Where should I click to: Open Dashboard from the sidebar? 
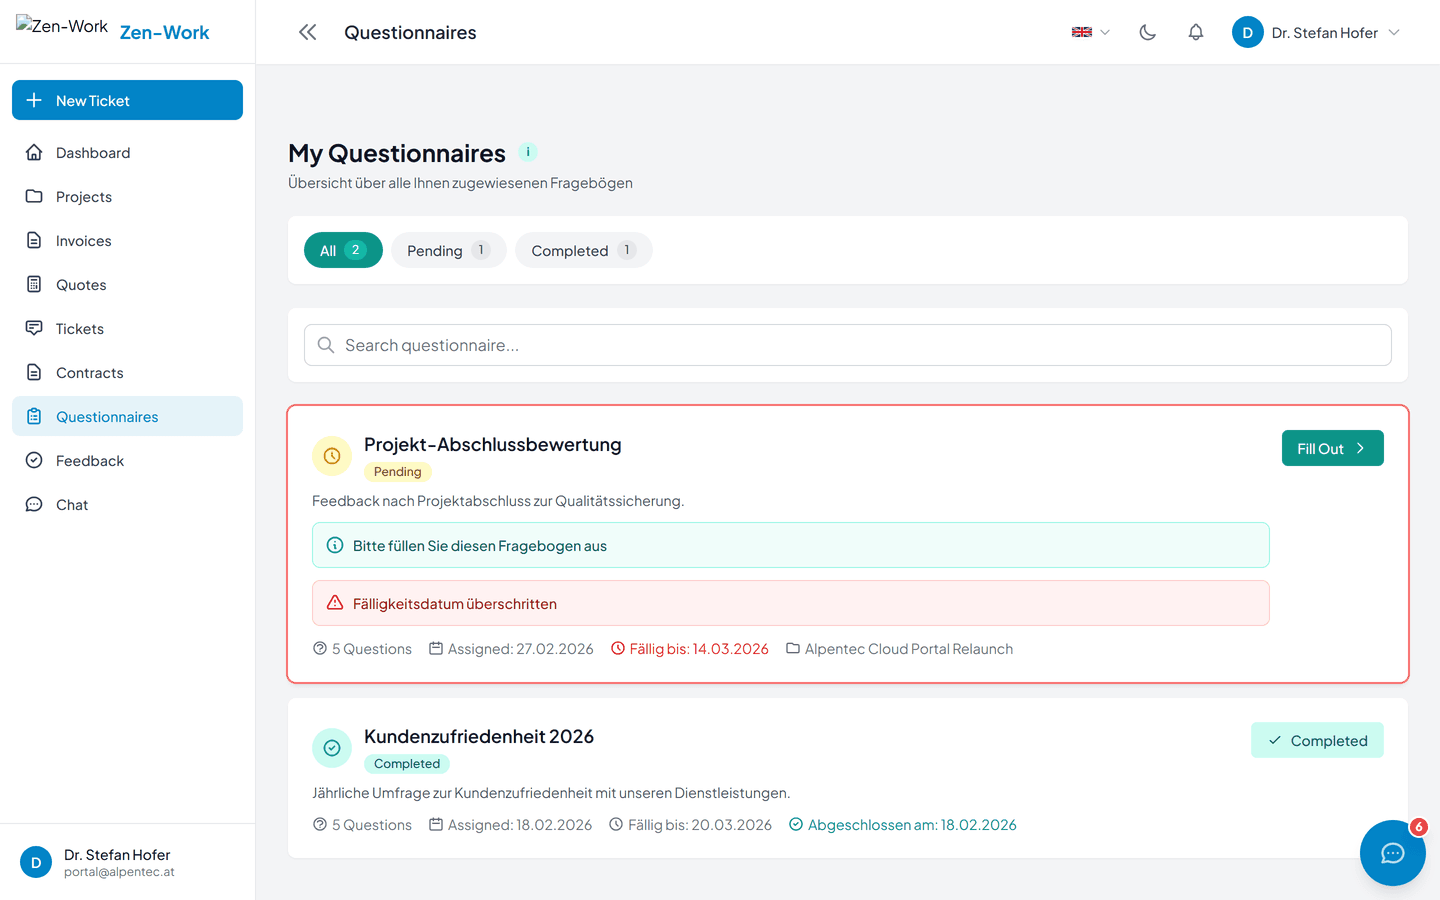127,153
